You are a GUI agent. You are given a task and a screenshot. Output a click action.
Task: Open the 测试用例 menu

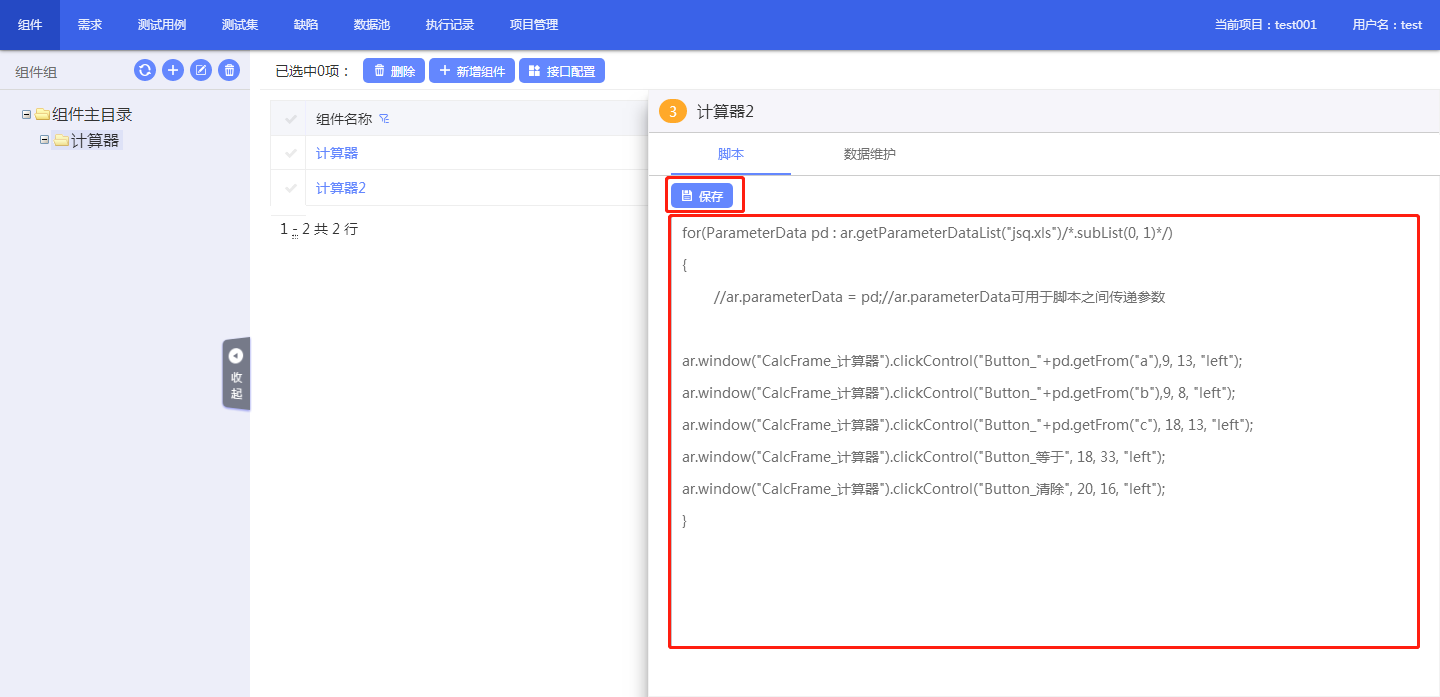[162, 25]
